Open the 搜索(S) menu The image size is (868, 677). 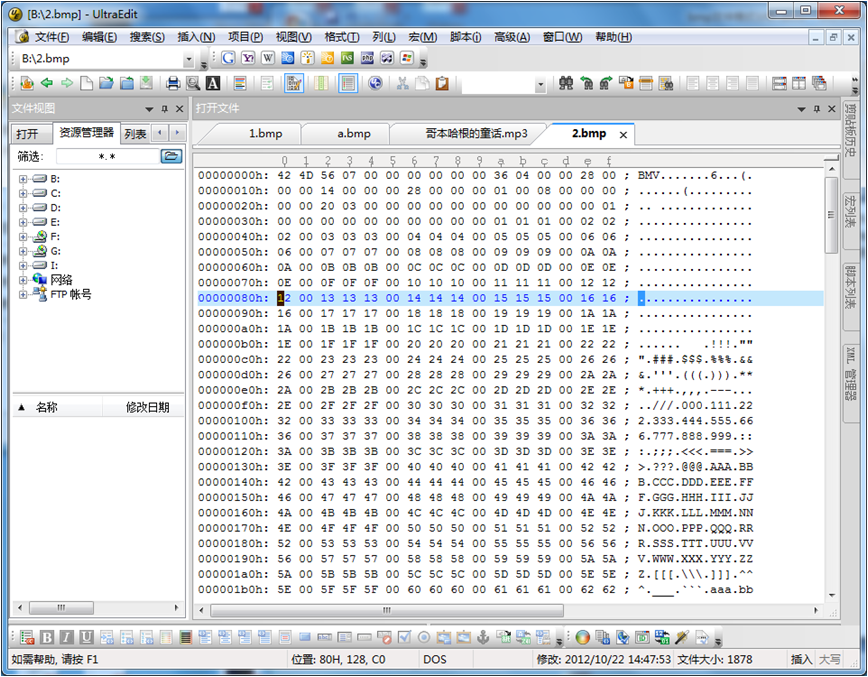[147, 37]
